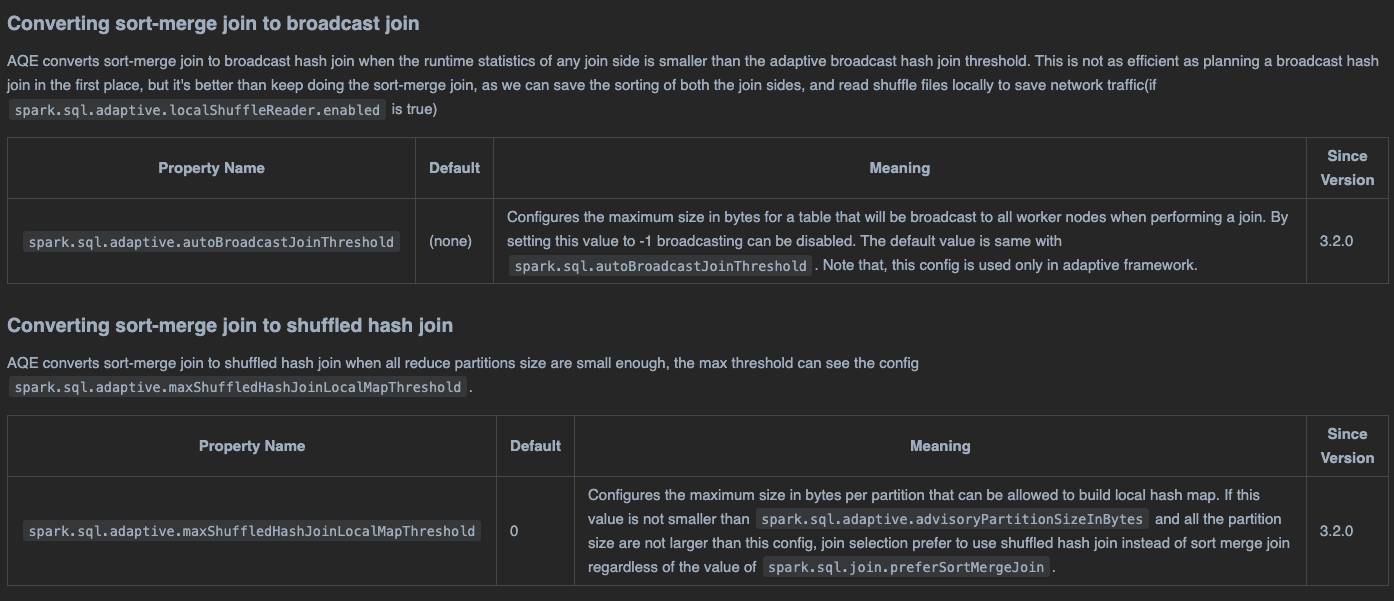The height and width of the screenshot is (601, 1394).
Task: Click Since Version header in broadcast join table
Action: 1346,168
